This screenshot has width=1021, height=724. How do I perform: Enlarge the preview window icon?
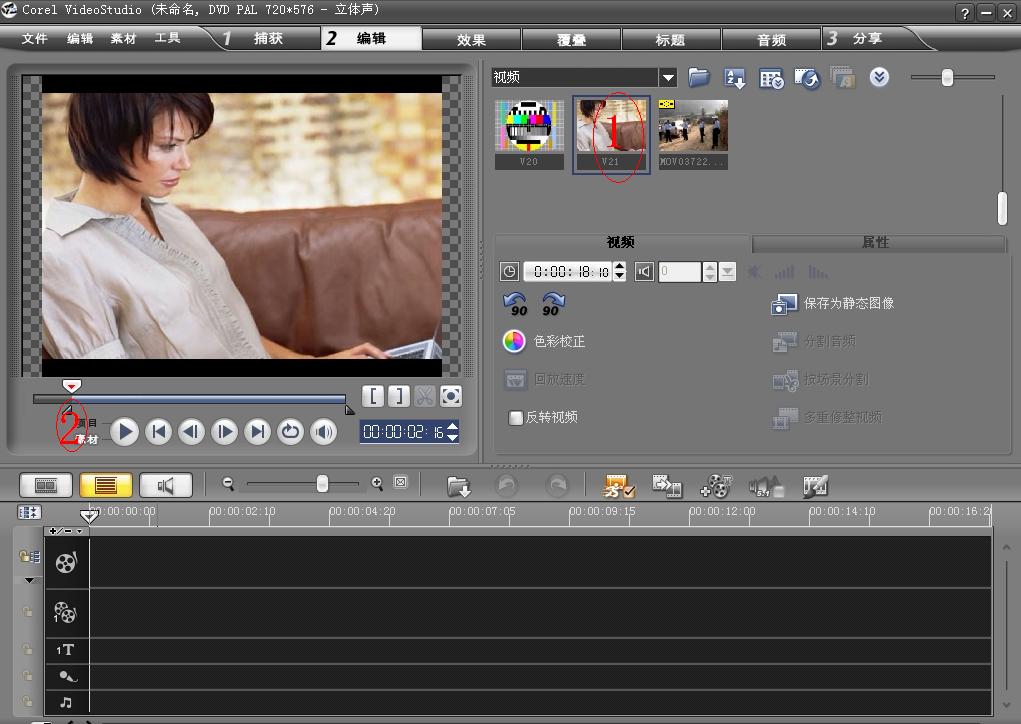[451, 396]
